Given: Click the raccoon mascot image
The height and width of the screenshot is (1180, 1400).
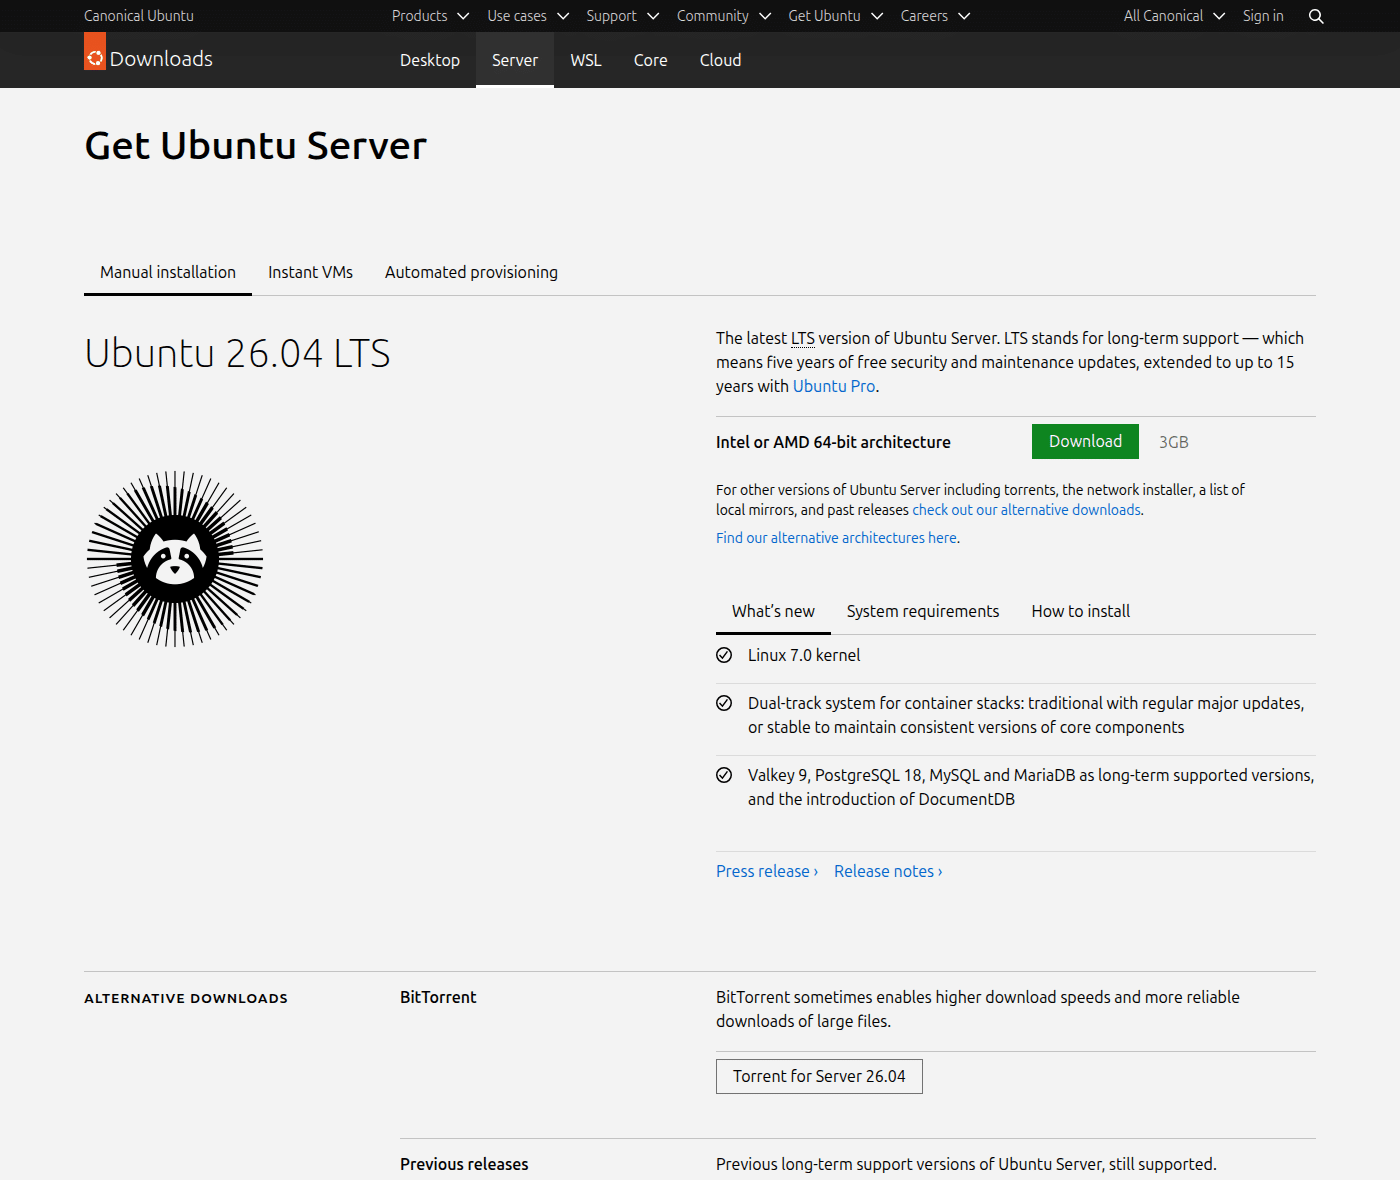Looking at the screenshot, I should (175, 559).
